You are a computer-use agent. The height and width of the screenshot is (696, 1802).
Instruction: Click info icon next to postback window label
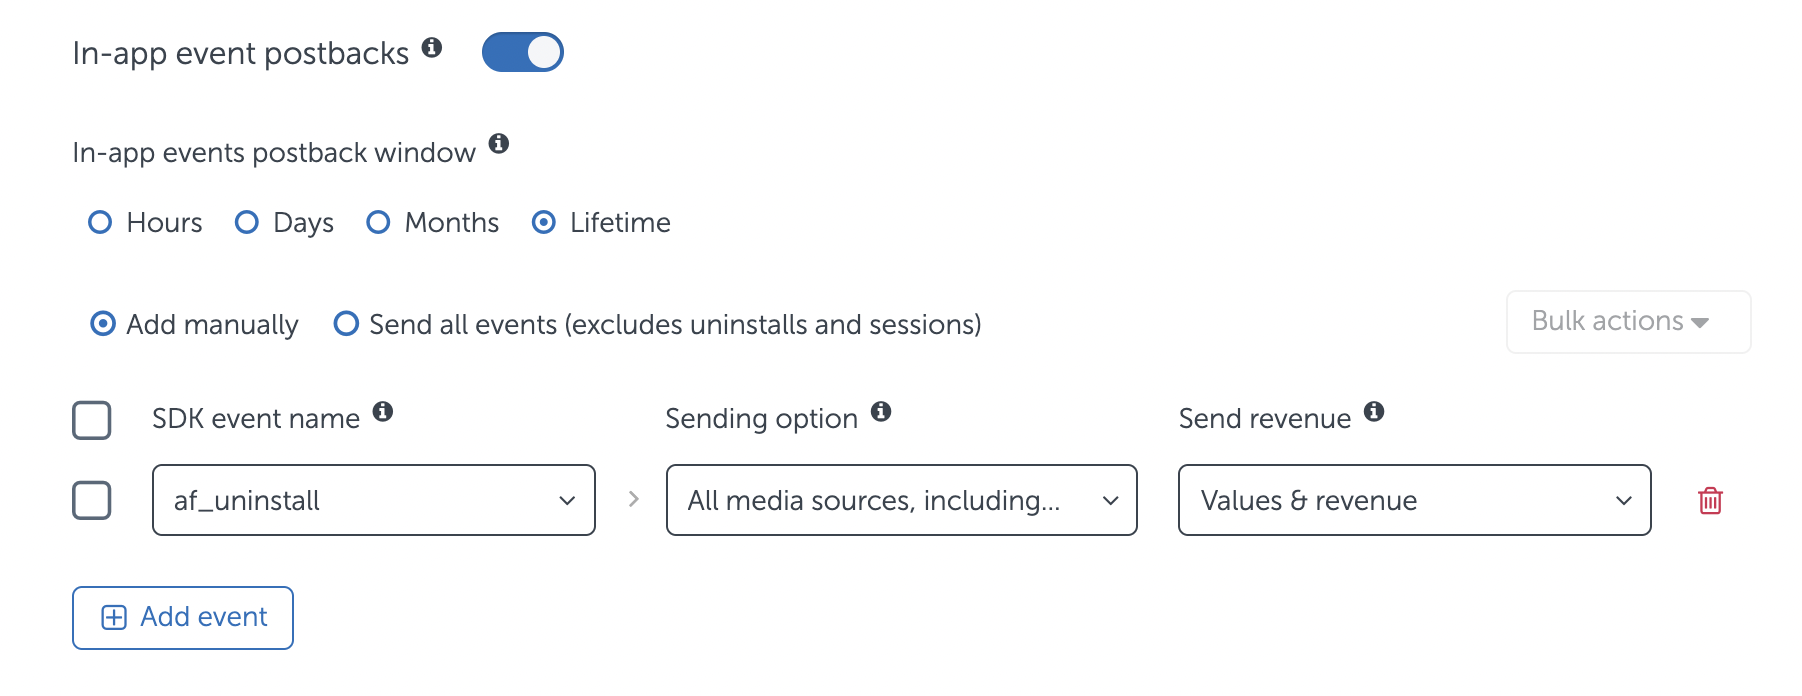pos(499,143)
